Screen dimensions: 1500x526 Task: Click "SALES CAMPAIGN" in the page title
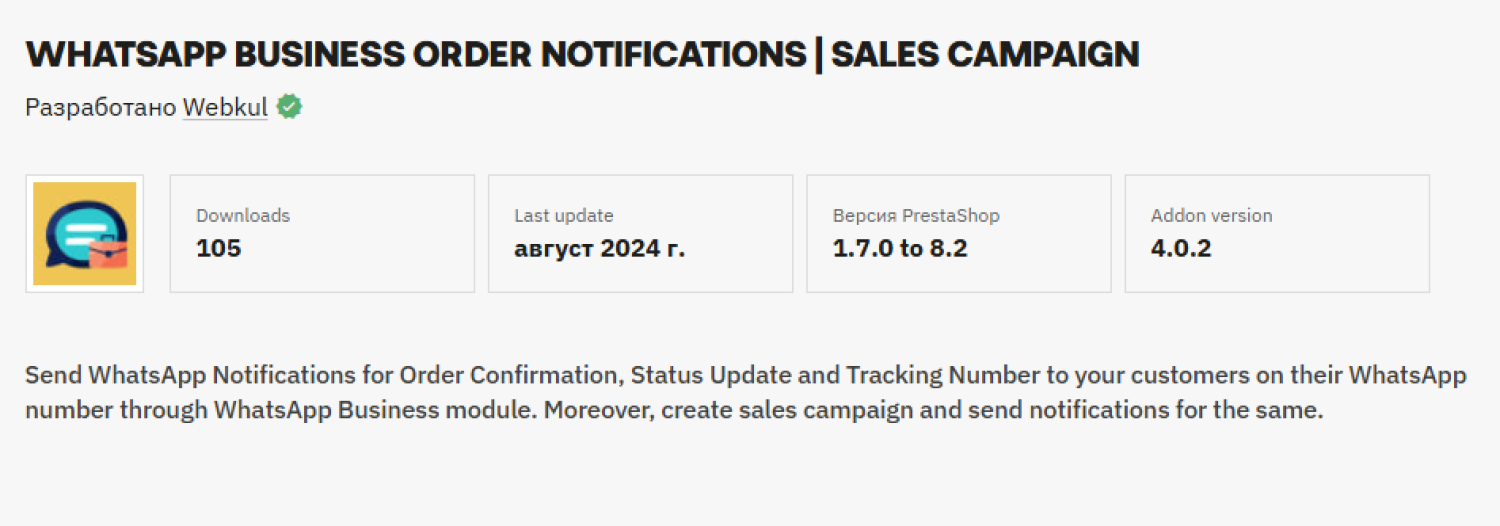(x=985, y=54)
